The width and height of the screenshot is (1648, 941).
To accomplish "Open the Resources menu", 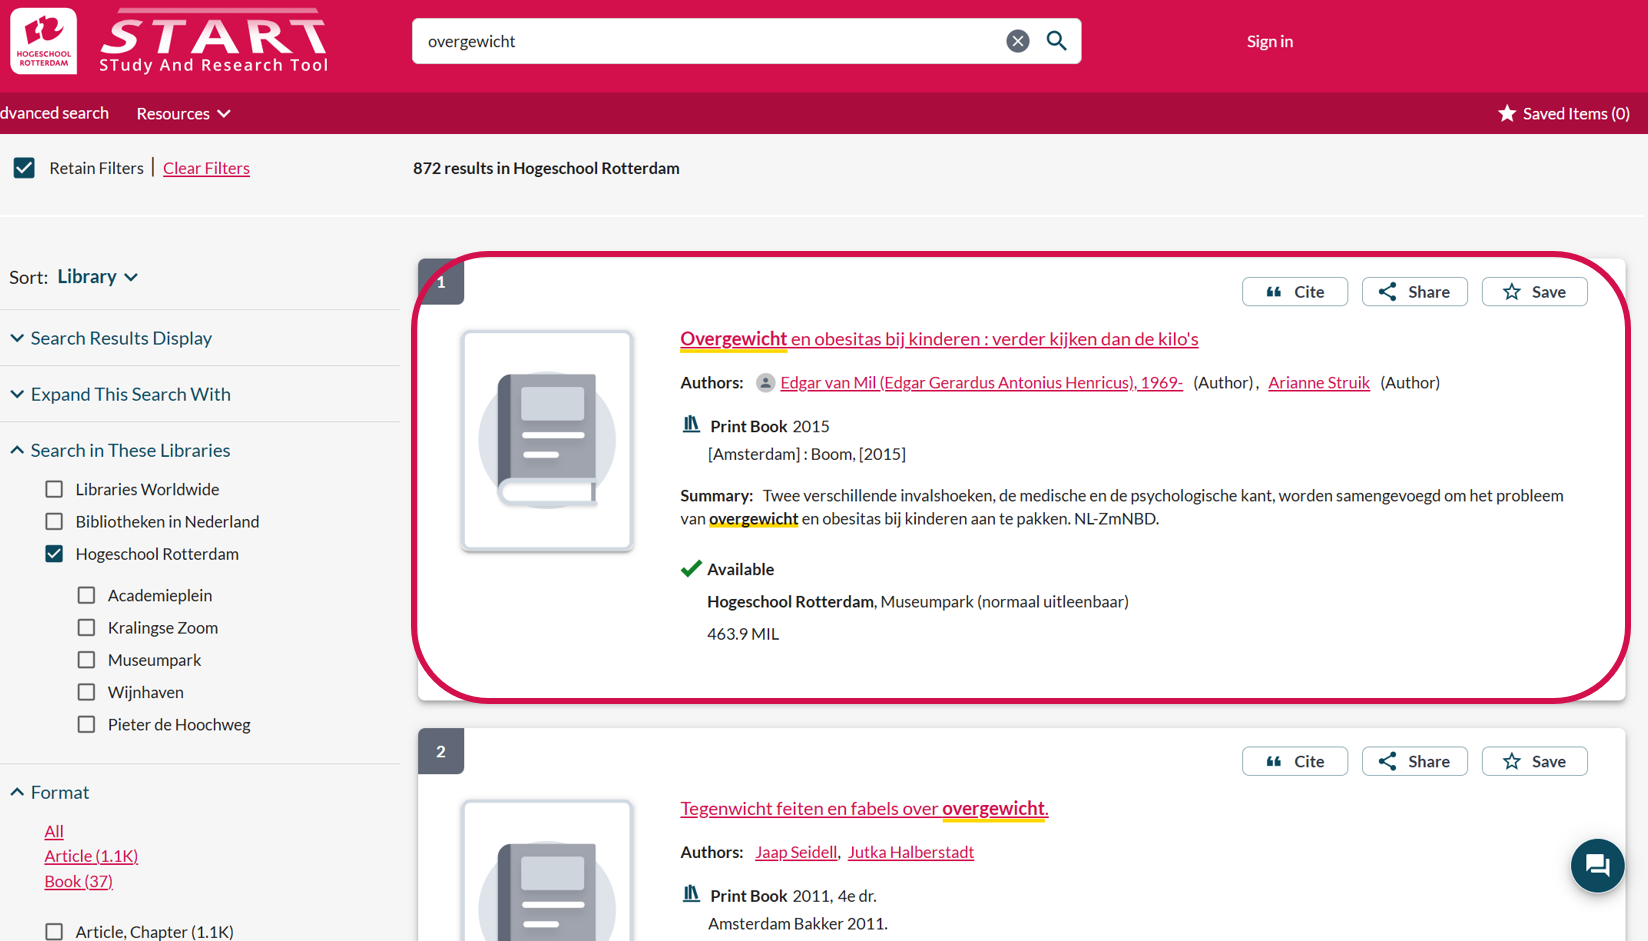I will coord(183,114).
